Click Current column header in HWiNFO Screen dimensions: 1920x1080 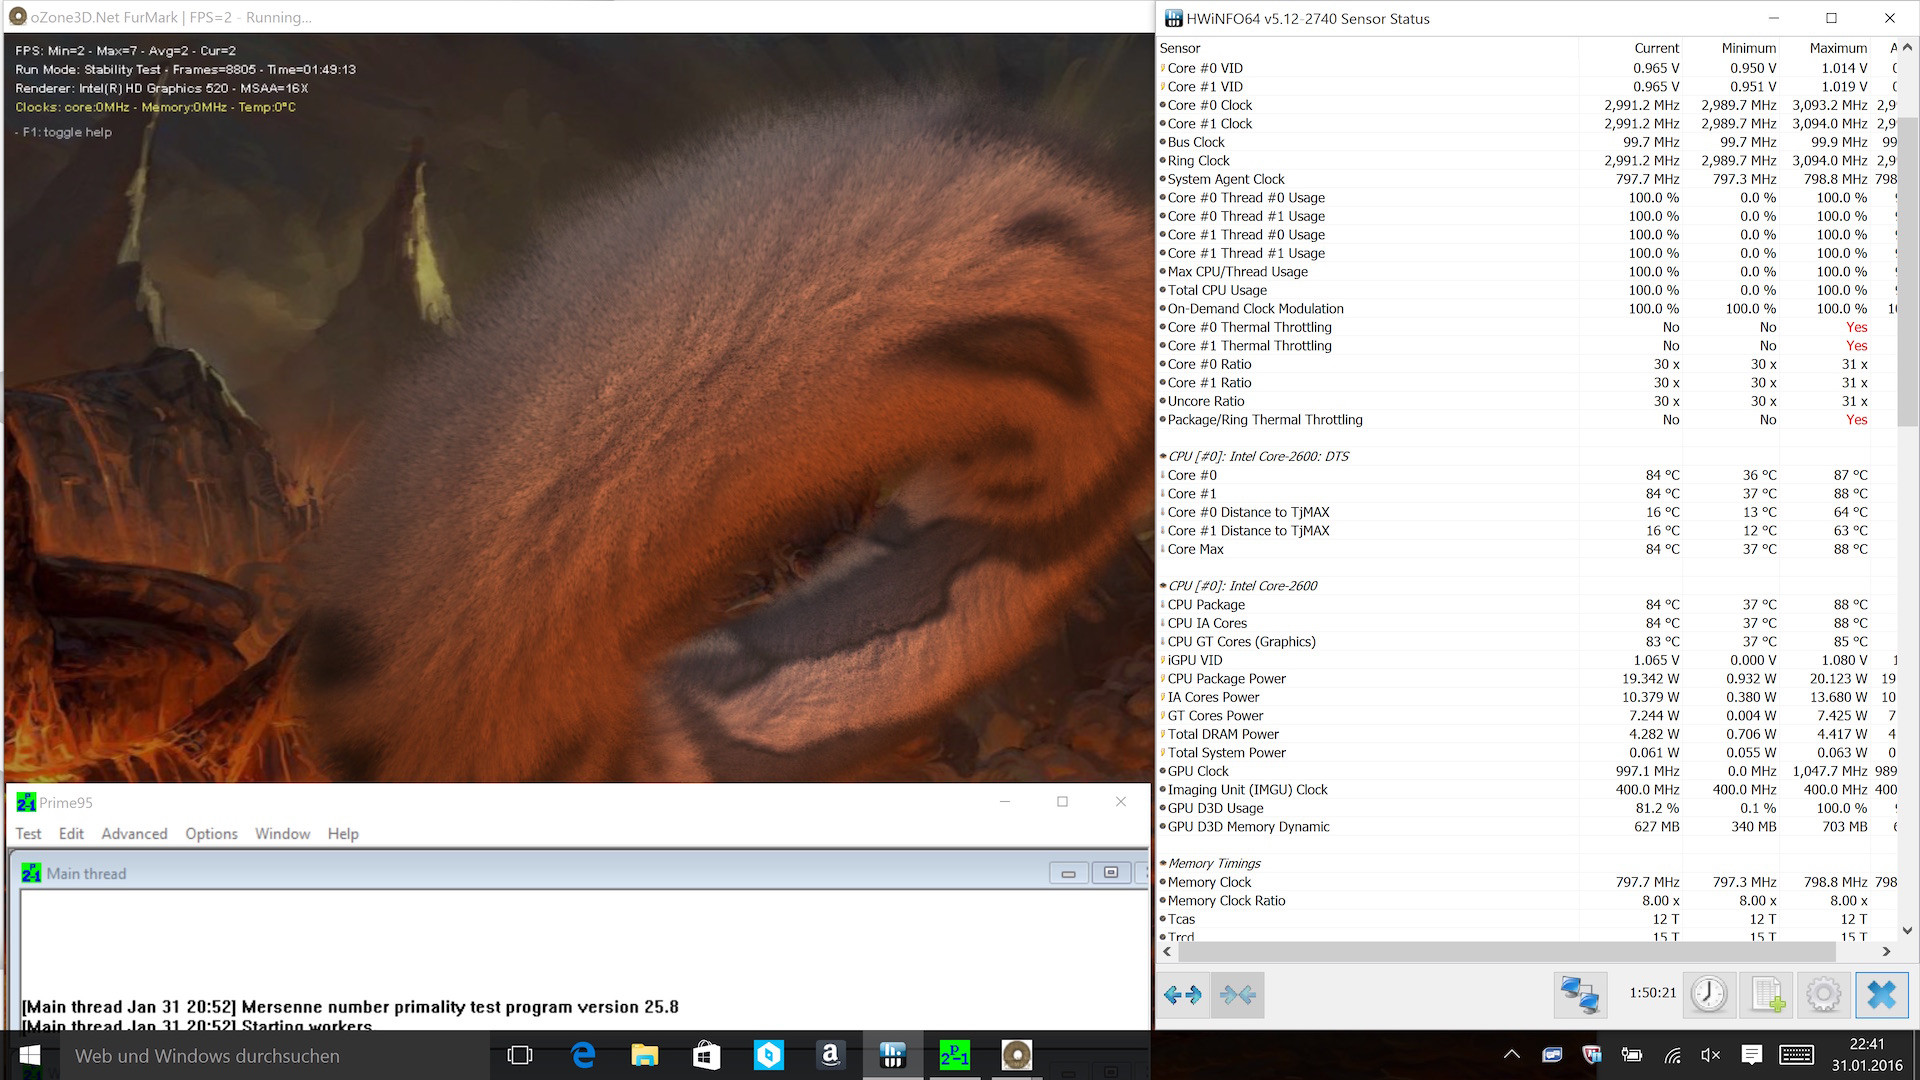(x=1657, y=48)
